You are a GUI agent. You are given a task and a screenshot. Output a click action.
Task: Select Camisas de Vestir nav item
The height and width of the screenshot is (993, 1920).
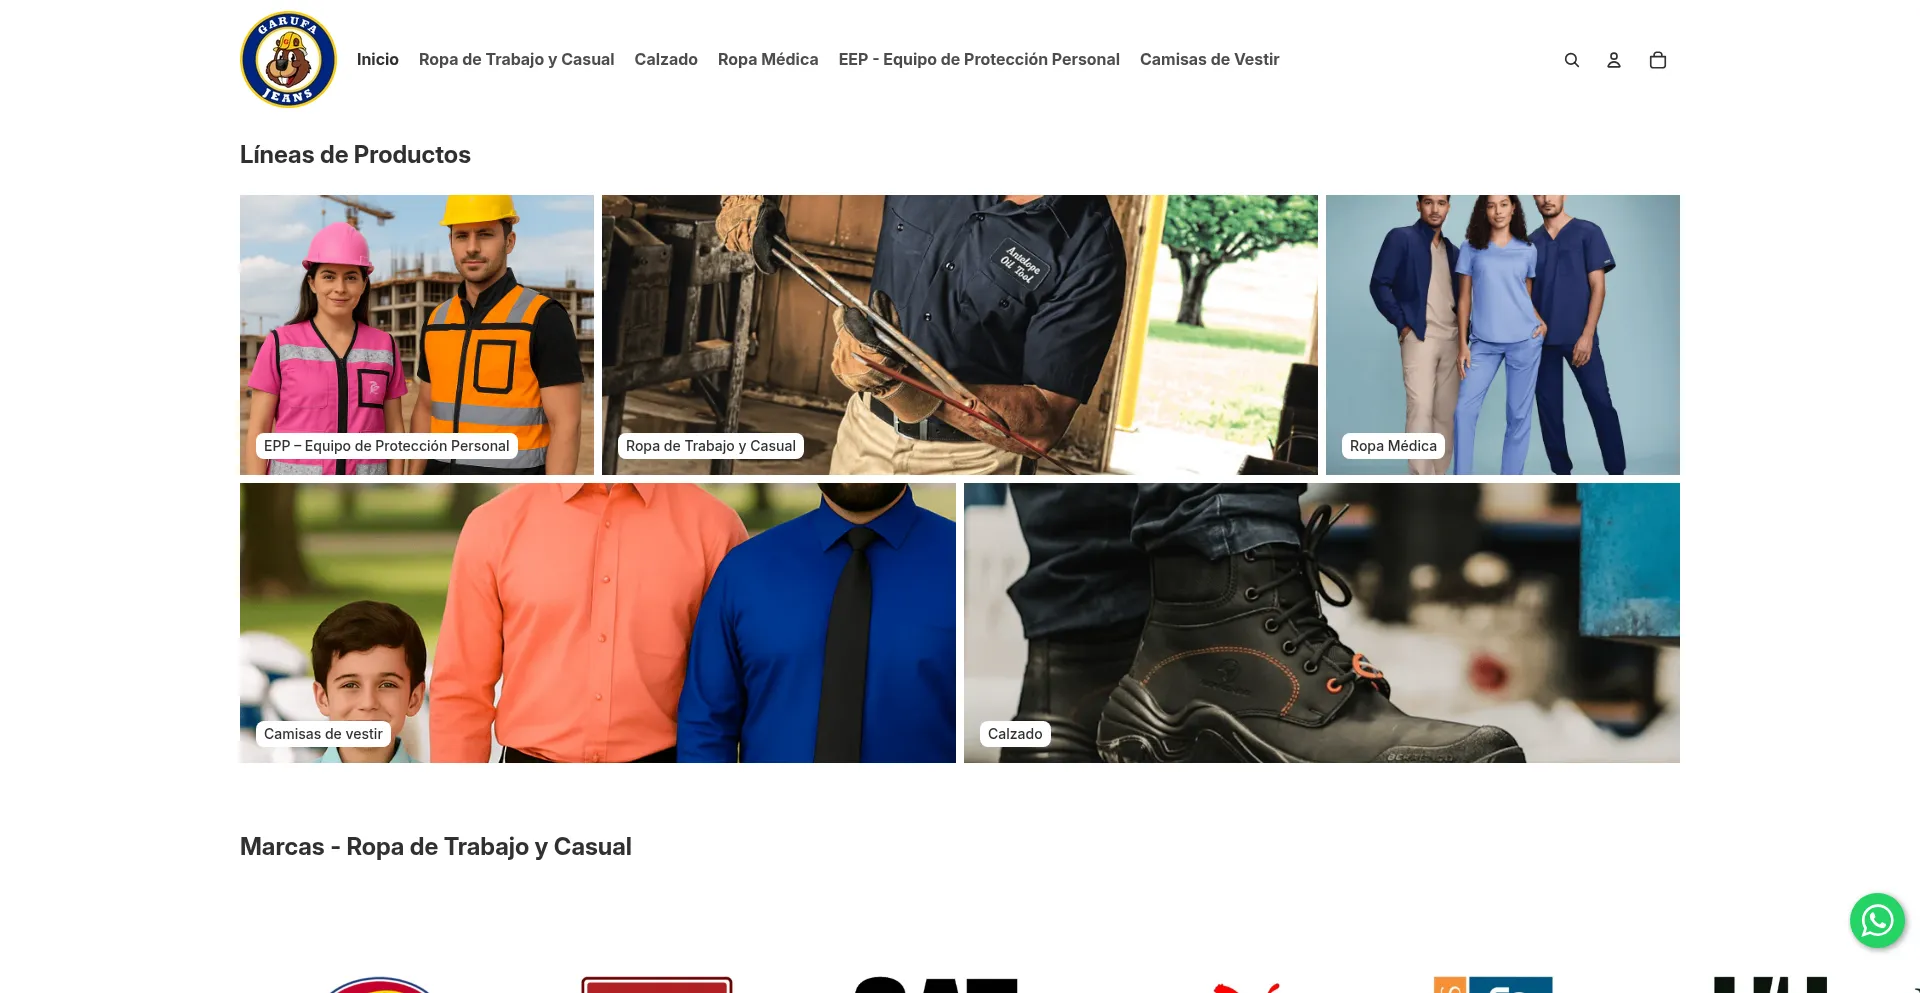point(1210,60)
